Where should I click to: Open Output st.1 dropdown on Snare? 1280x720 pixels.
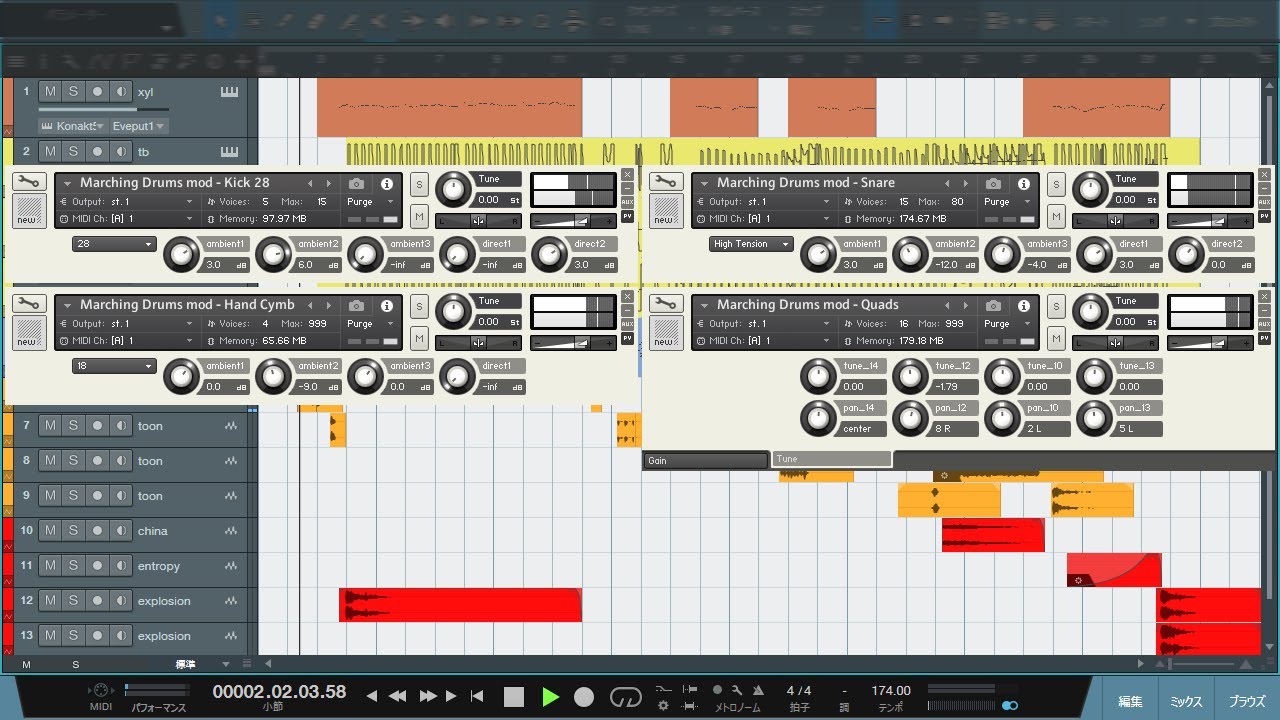[764, 201]
